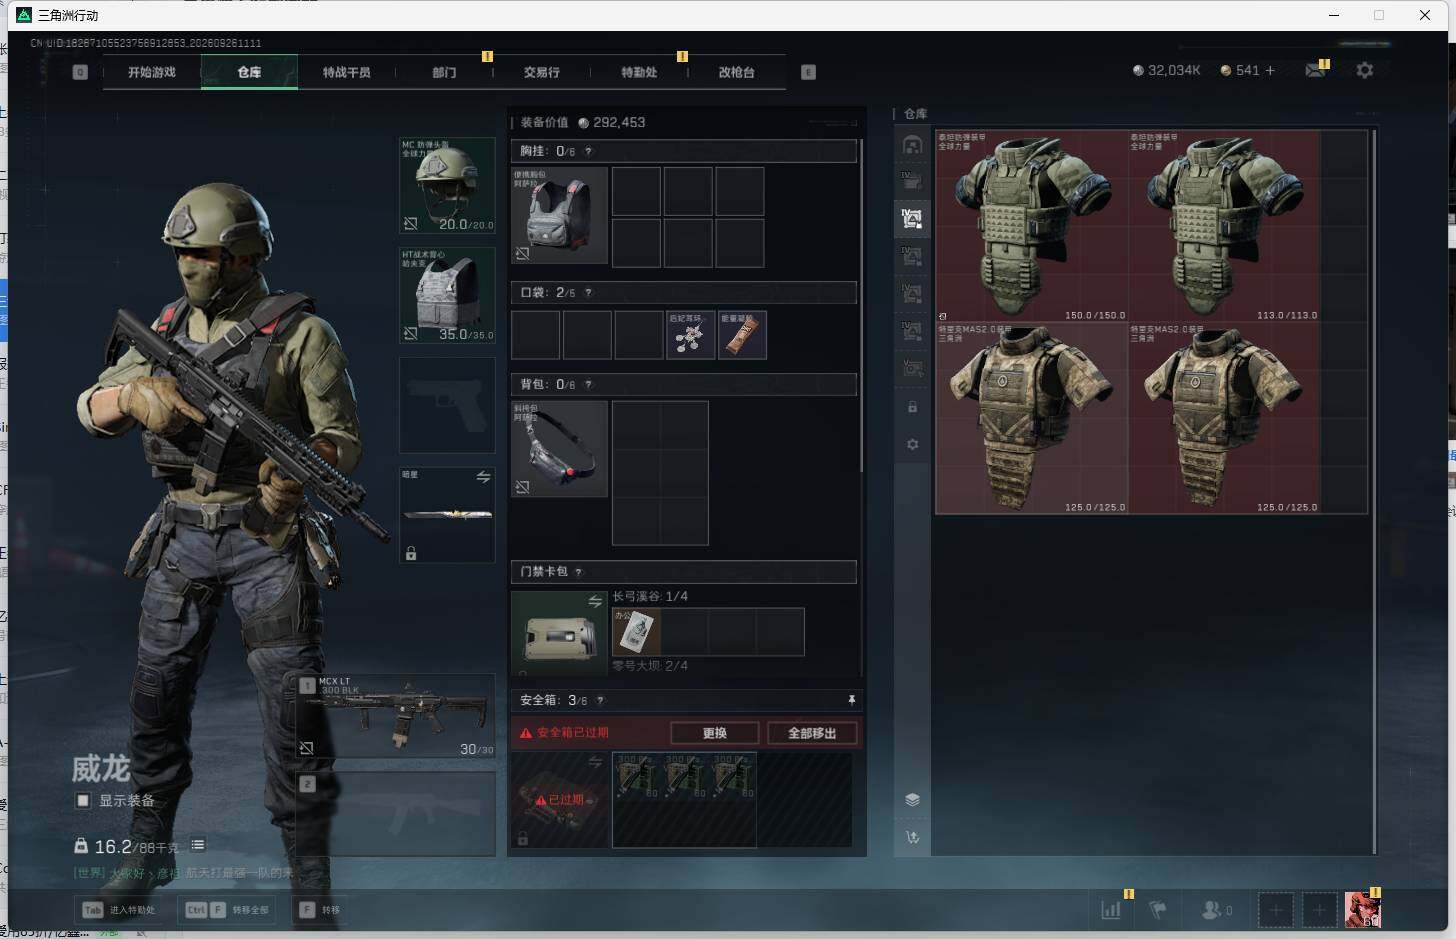Click the flag icon in bottom bar
The width and height of the screenshot is (1456, 939).
(1158, 909)
